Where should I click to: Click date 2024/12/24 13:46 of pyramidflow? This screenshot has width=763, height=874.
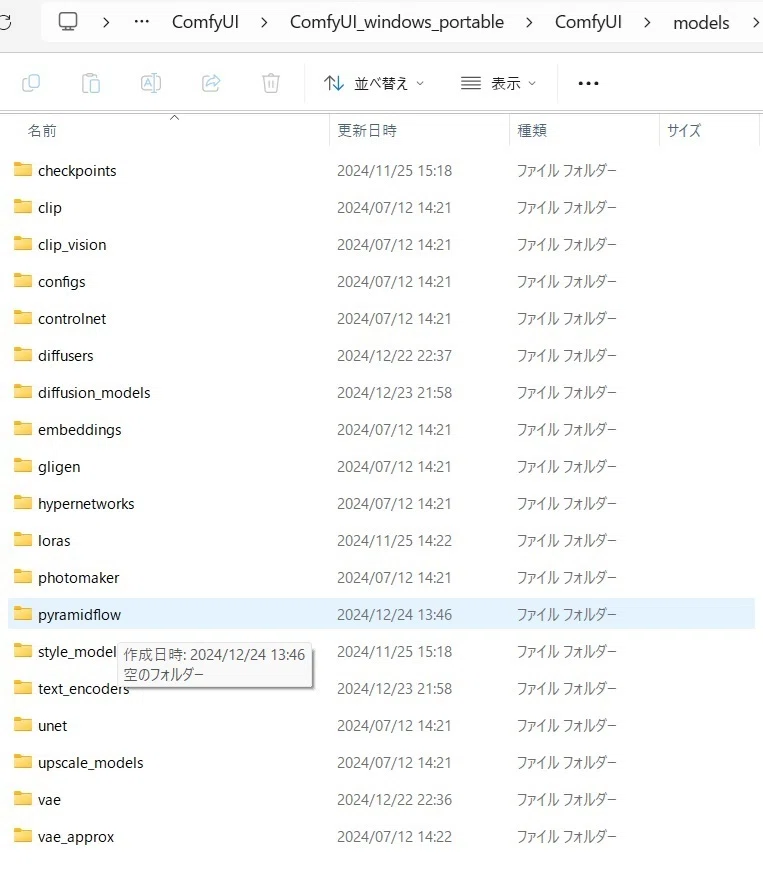coord(394,615)
